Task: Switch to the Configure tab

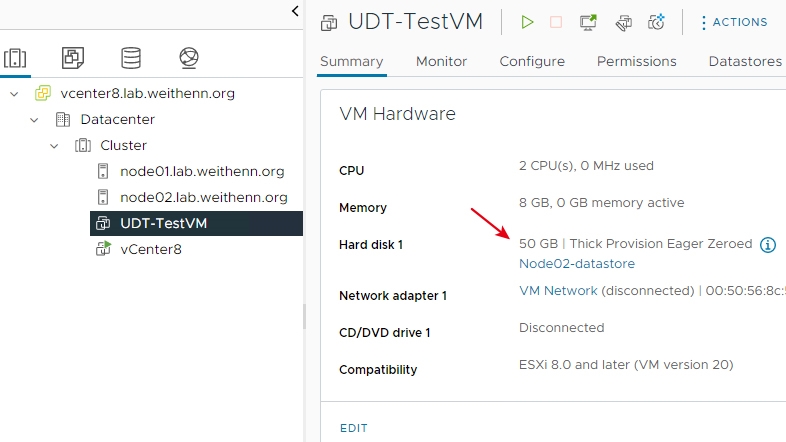Action: click(x=532, y=62)
